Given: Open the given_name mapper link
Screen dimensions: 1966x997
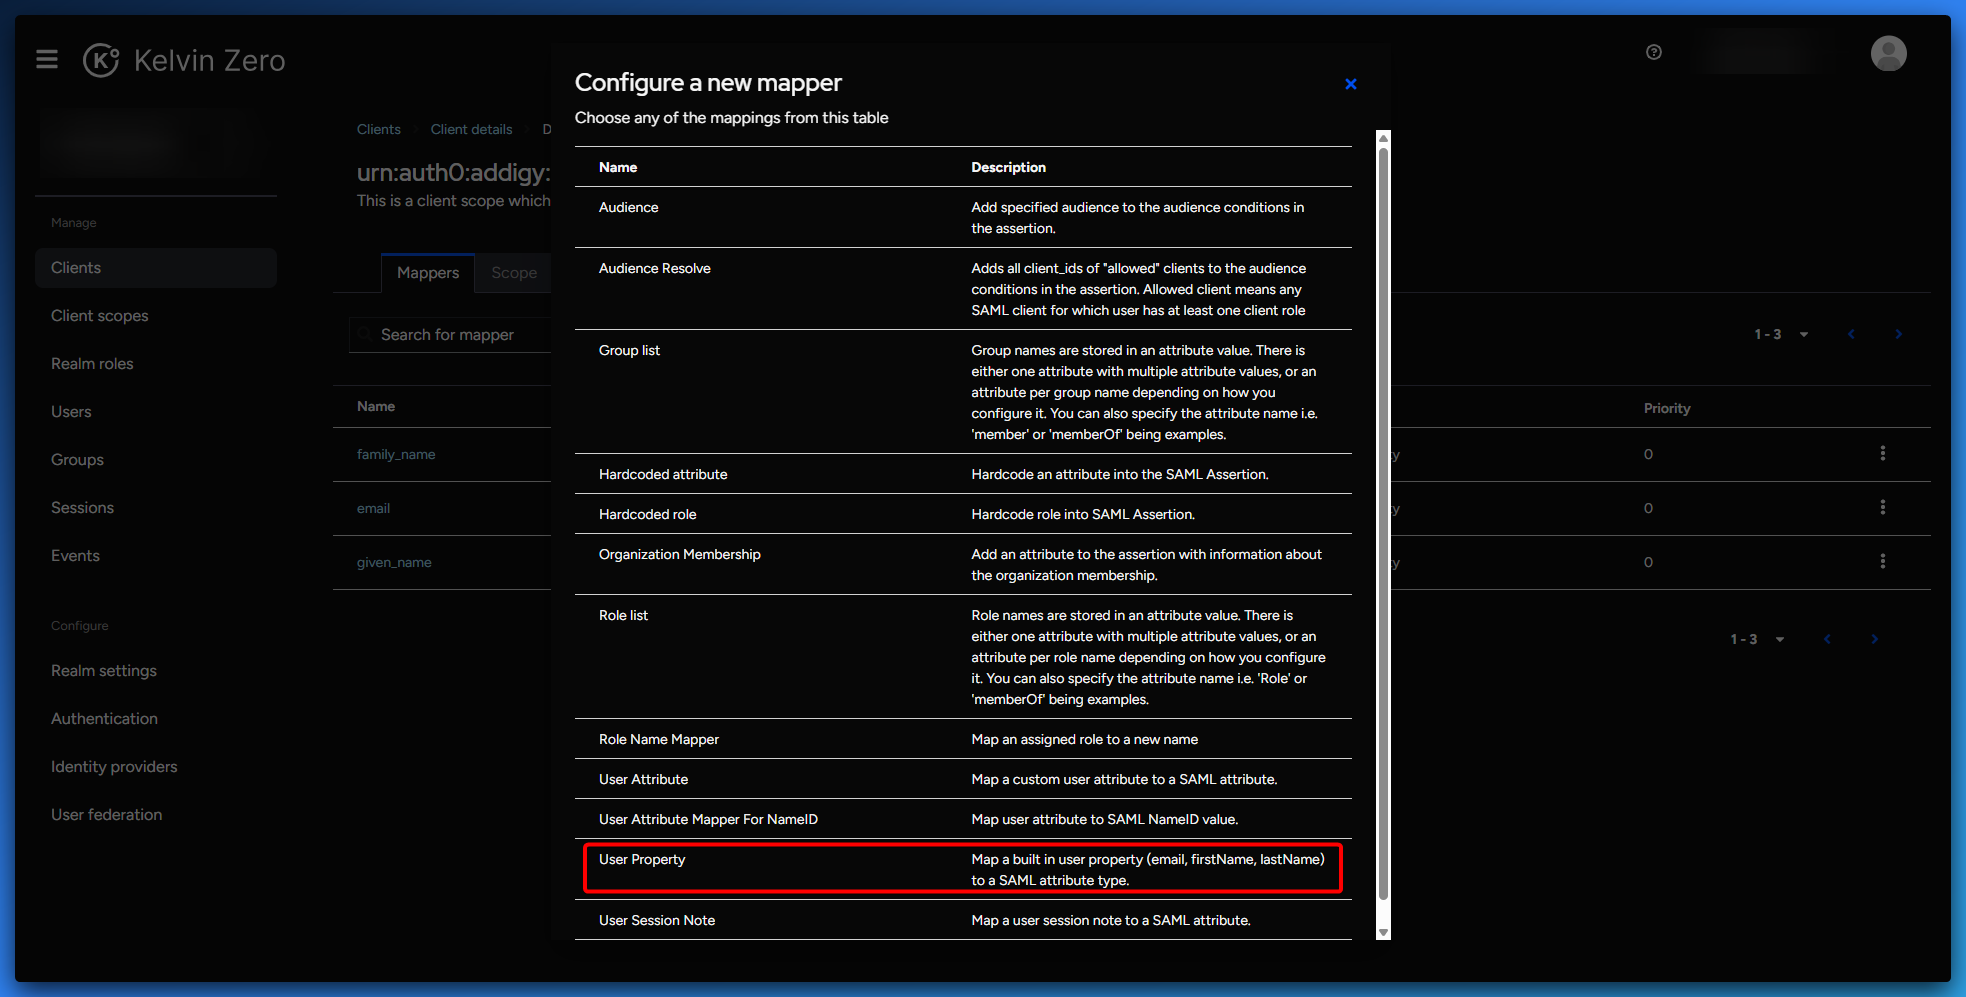Looking at the screenshot, I should tap(394, 562).
